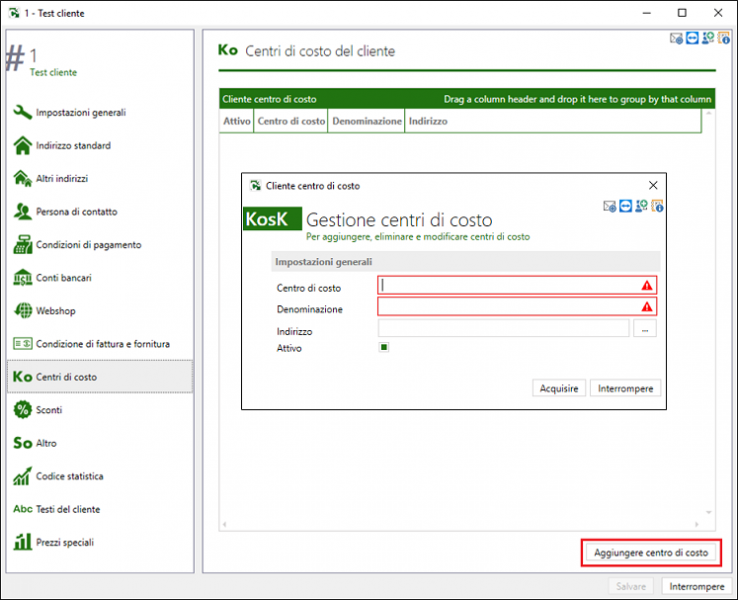Select the Ko Centri di costo icon

(23, 376)
